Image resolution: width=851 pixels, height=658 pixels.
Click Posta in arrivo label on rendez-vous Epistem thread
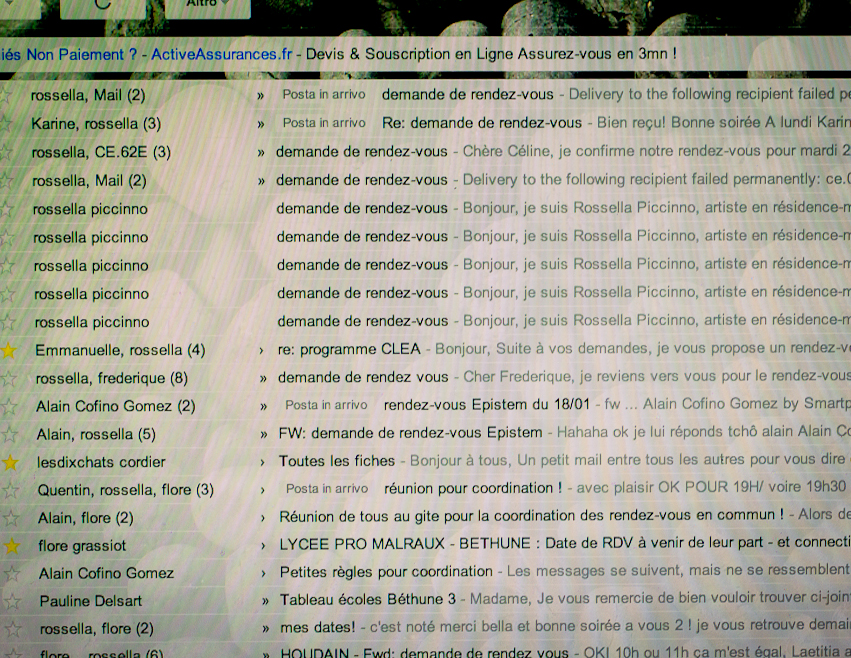(x=326, y=406)
